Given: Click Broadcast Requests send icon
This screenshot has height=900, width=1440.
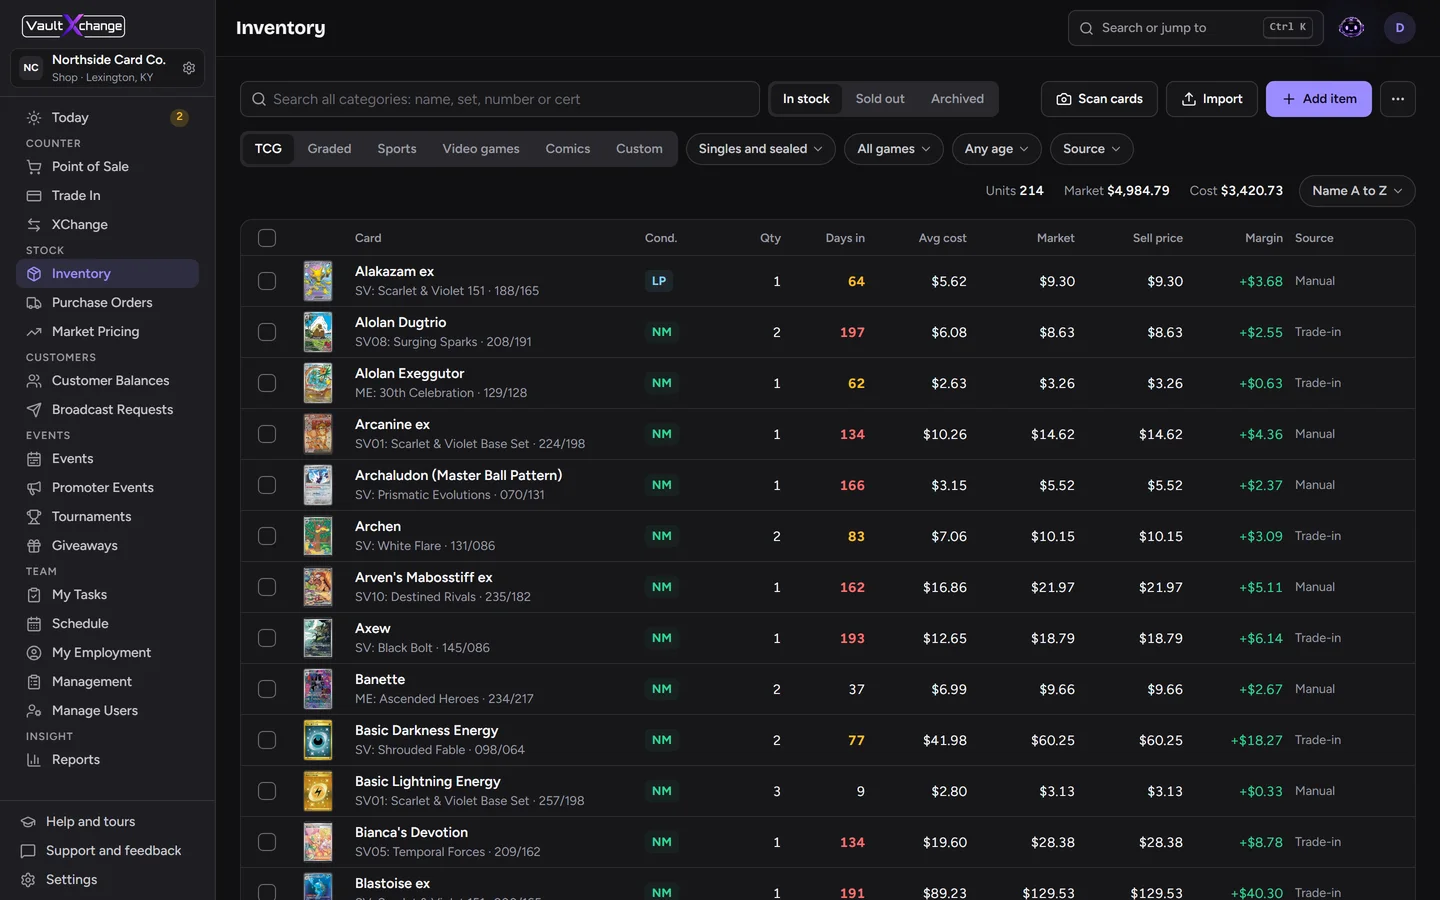Looking at the screenshot, I should tap(34, 410).
